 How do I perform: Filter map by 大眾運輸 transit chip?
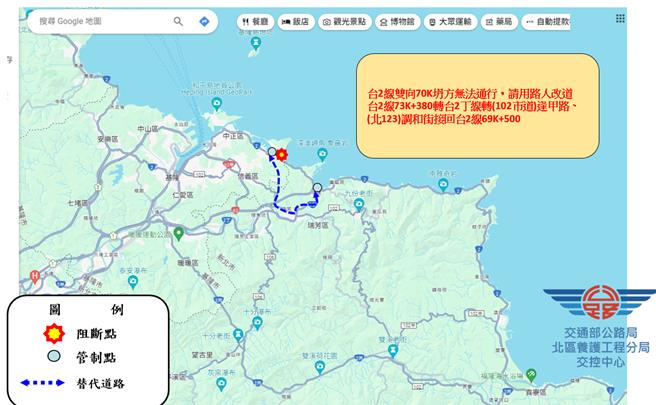(450, 21)
